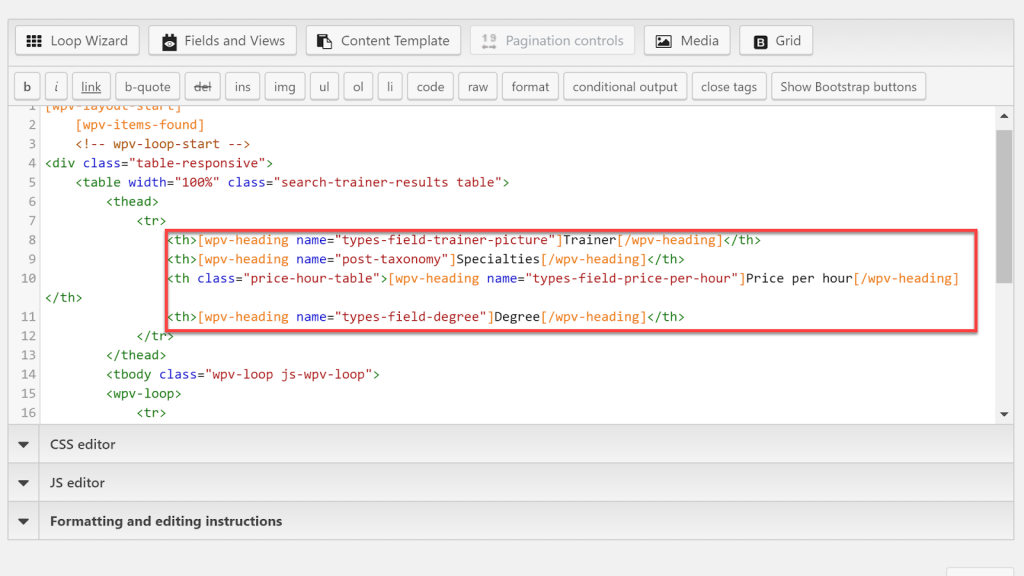Image resolution: width=1024 pixels, height=576 pixels.
Task: Expand the CSS editor section
Action: [x=83, y=444]
